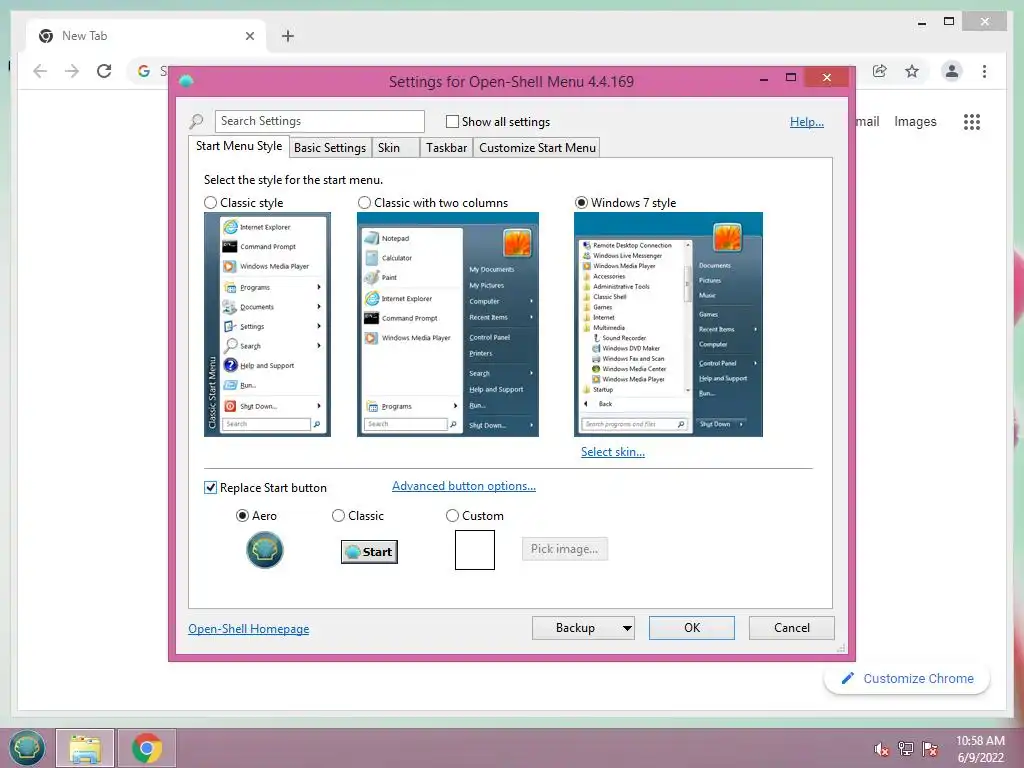Click the taskbar clock showing 10:58 AM

pyautogui.click(x=980, y=741)
